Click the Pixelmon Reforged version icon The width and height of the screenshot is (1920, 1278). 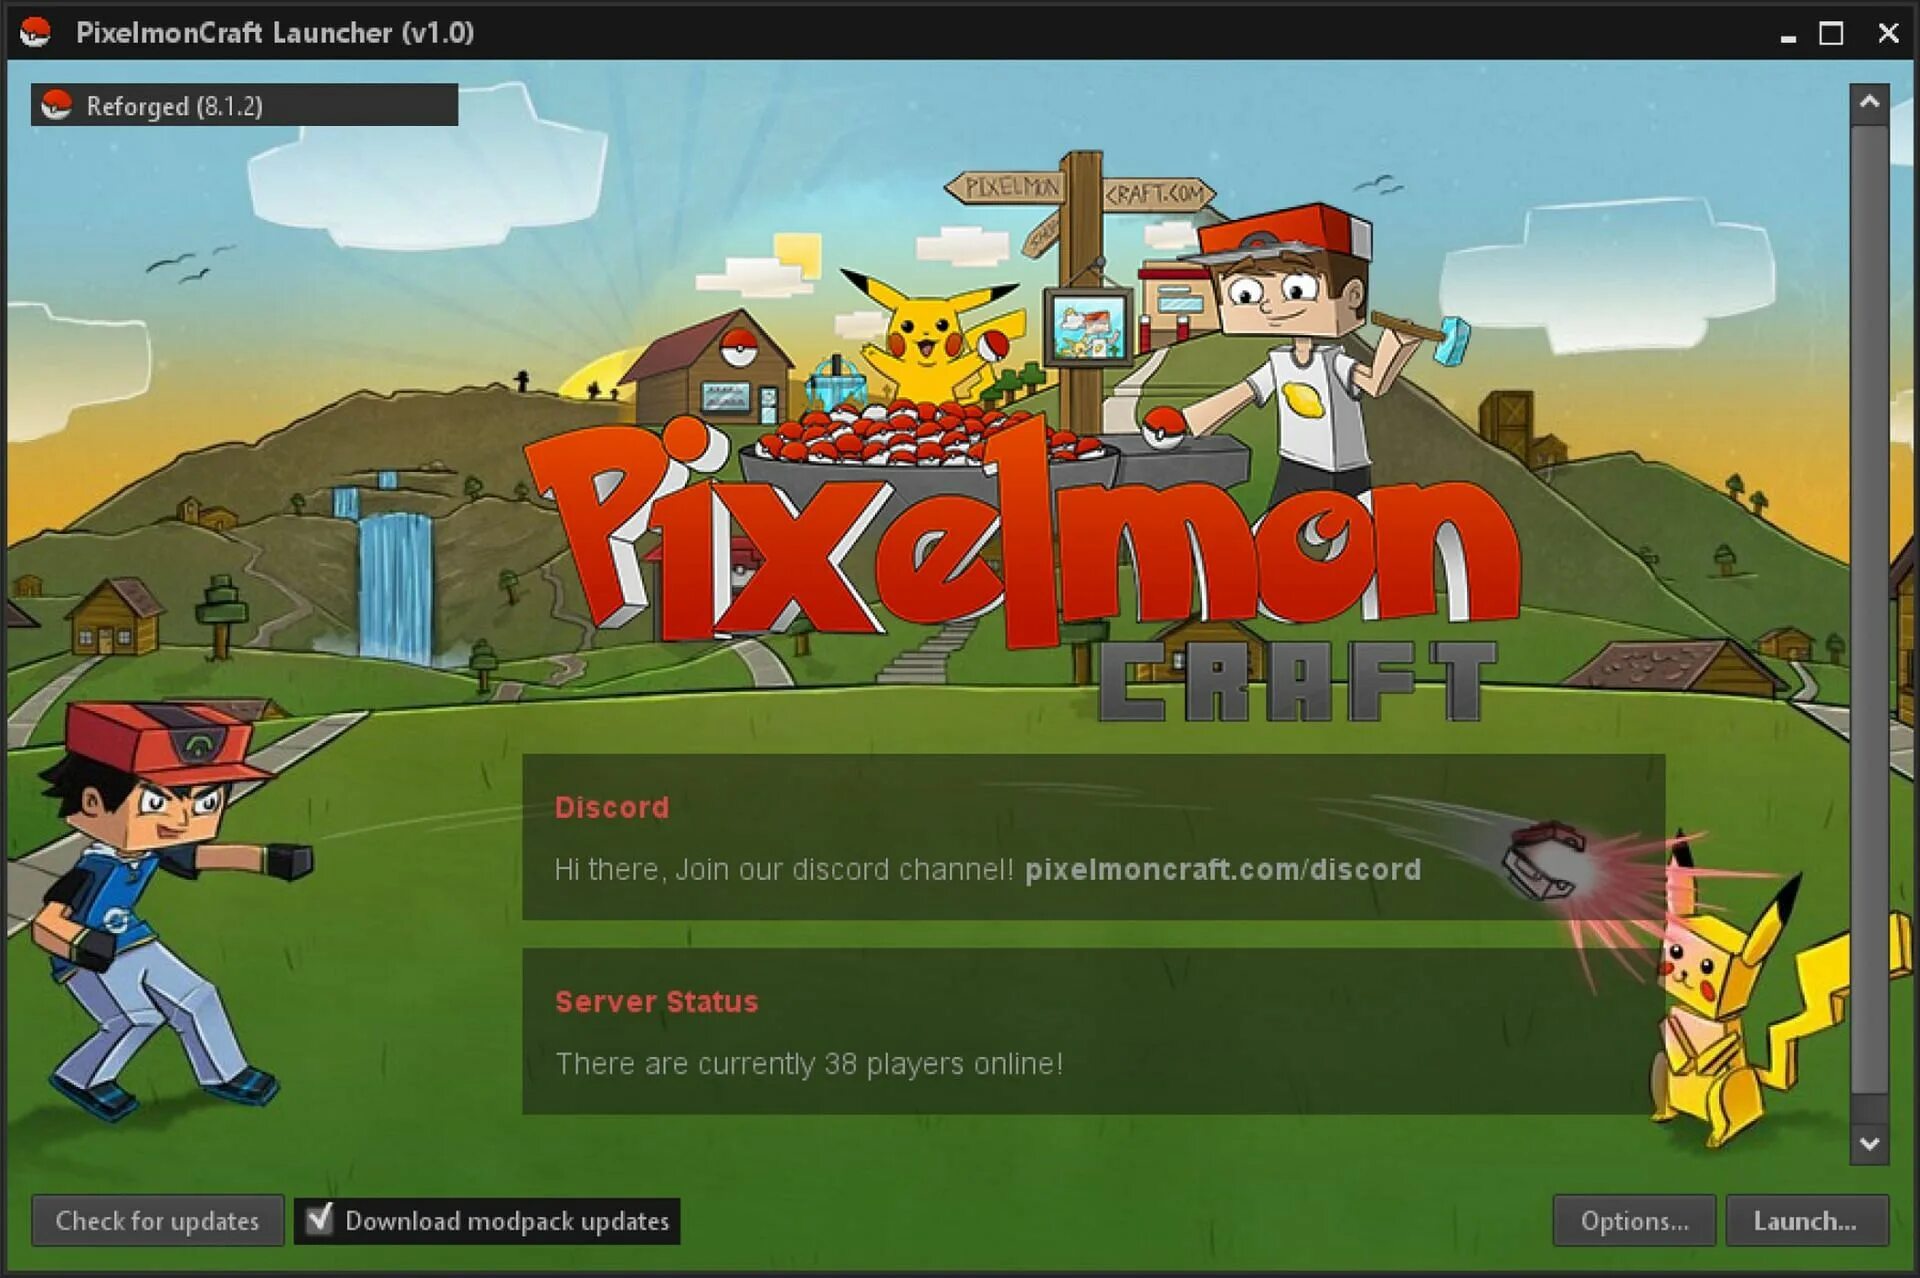39,104
